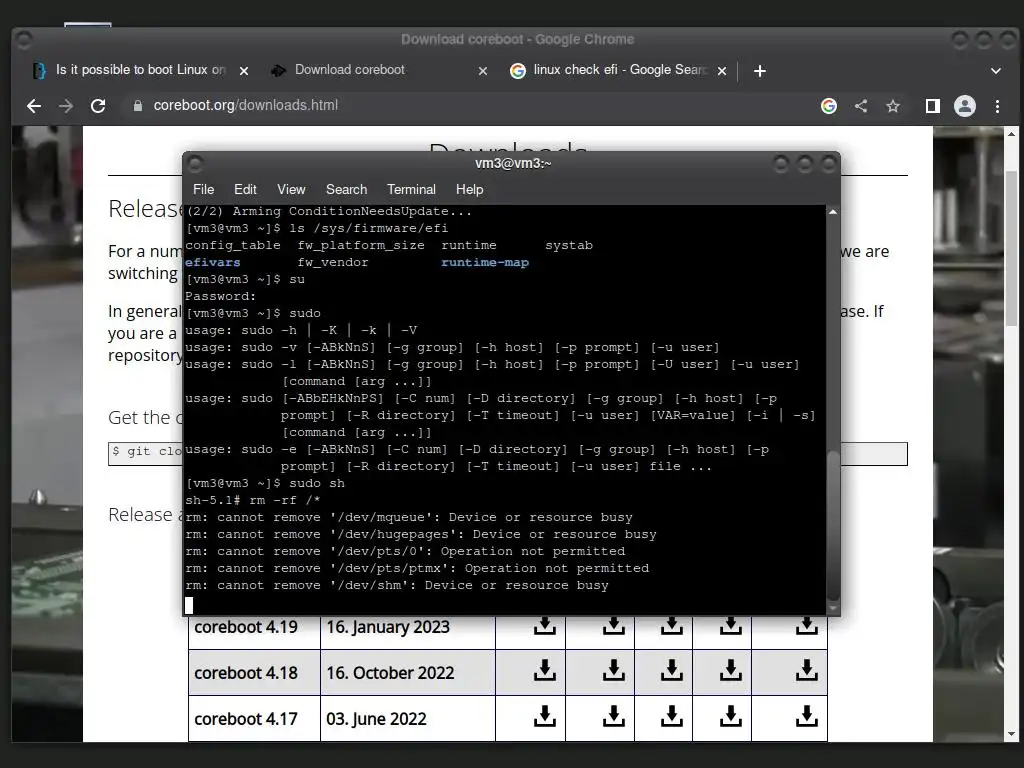
Task: Open a new tab with the plus button
Action: (x=760, y=71)
